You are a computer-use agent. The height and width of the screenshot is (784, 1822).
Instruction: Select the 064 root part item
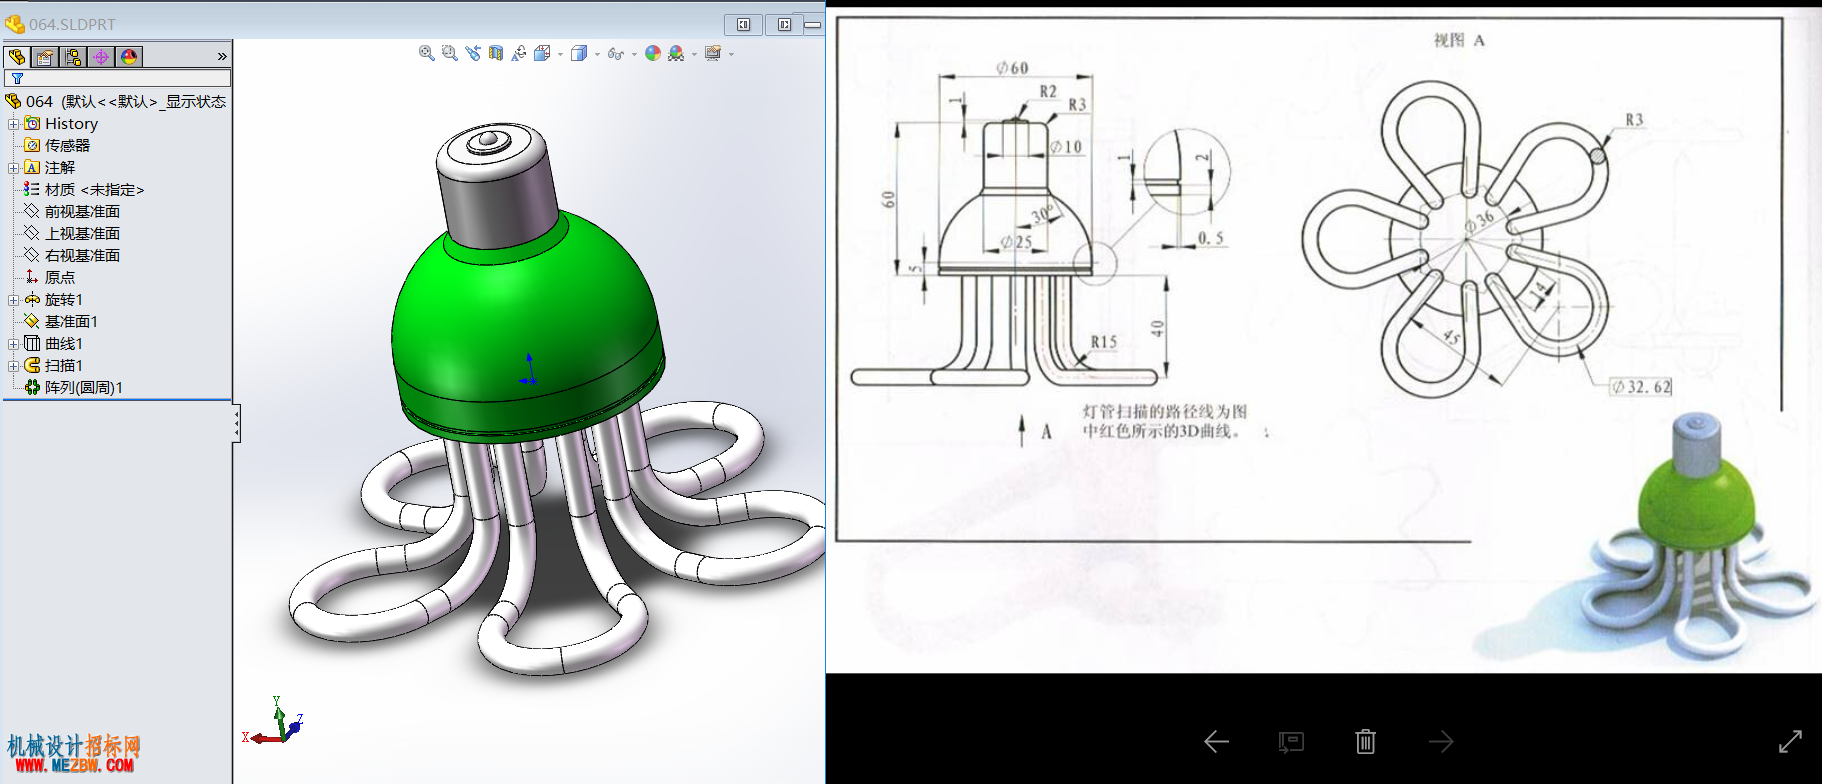point(116,101)
